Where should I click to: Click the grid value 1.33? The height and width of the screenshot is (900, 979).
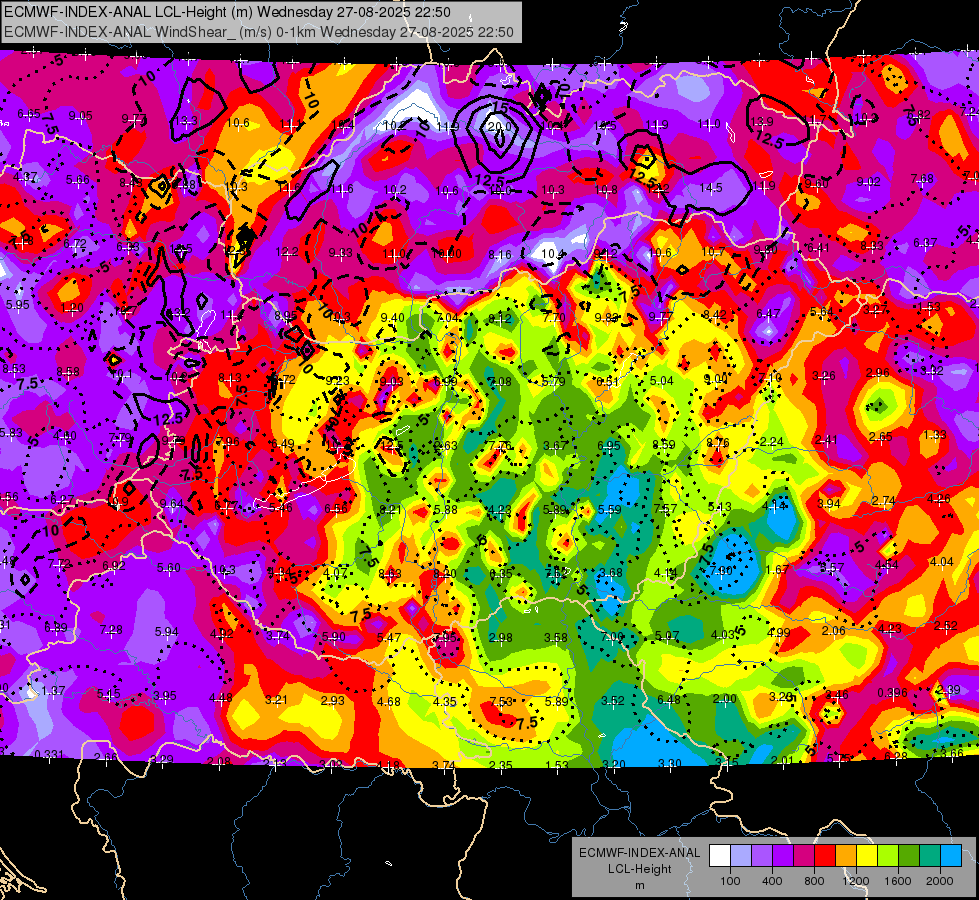tap(935, 435)
